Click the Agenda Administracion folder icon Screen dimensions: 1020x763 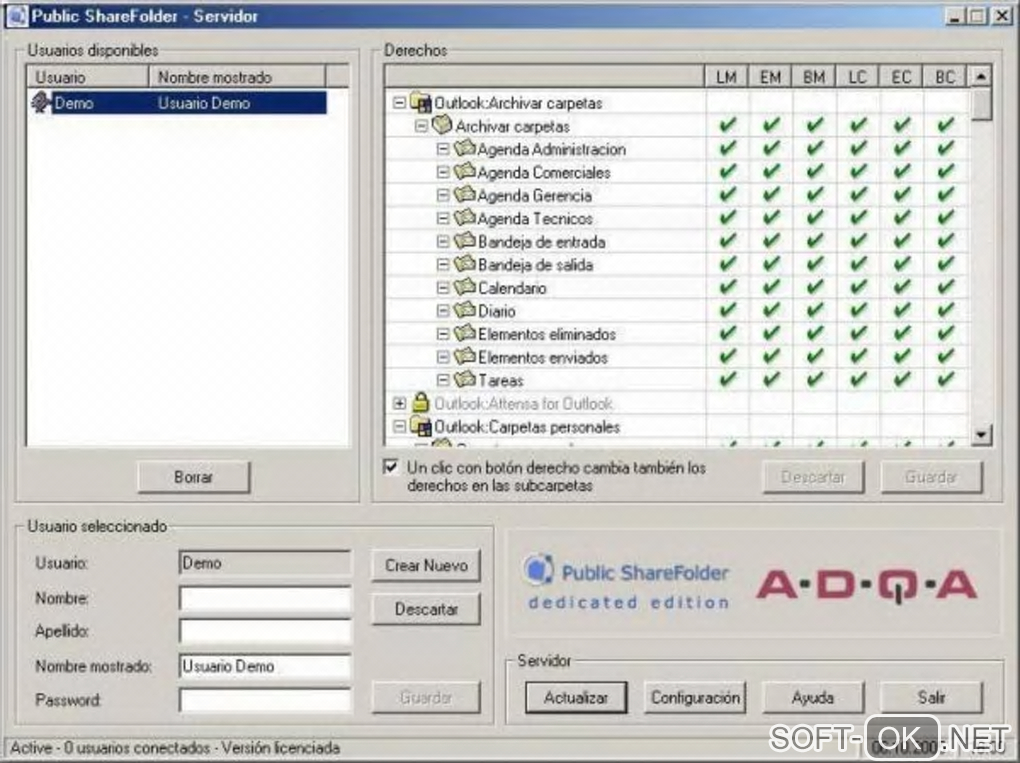[x=464, y=148]
